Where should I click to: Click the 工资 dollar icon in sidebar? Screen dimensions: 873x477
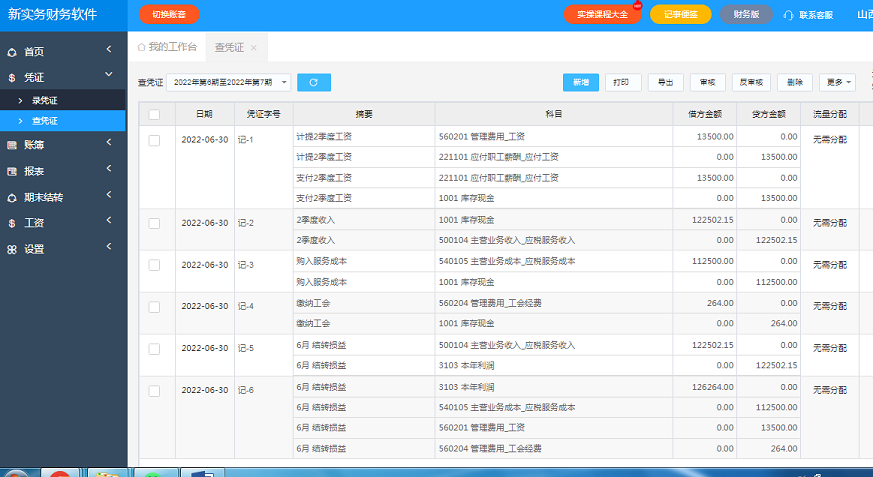point(12,223)
